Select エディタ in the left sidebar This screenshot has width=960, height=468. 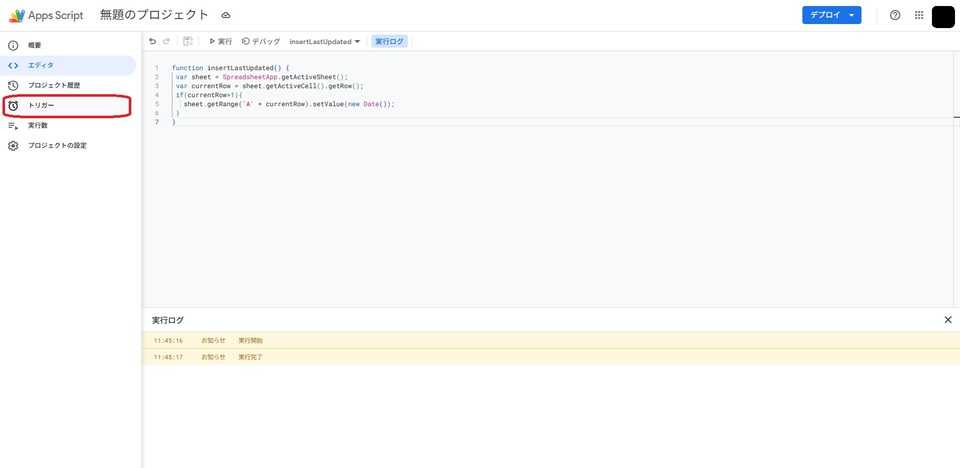[x=41, y=65]
